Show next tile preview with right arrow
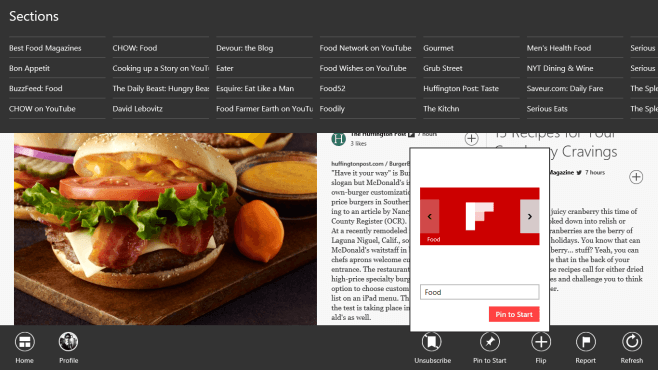Viewport: 658px width, 370px height. tap(530, 216)
